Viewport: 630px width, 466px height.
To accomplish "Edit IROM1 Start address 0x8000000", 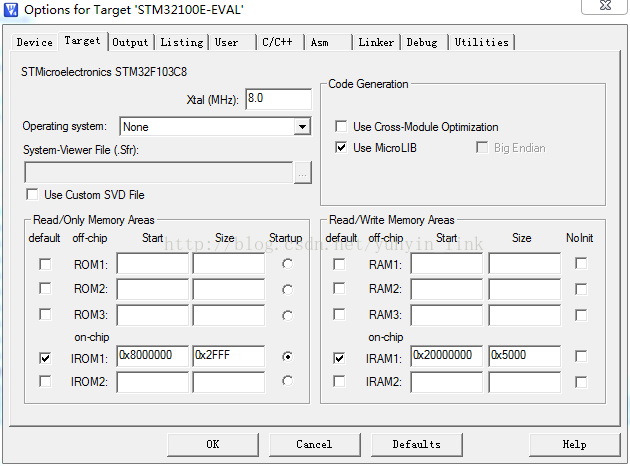I will click(x=153, y=356).
